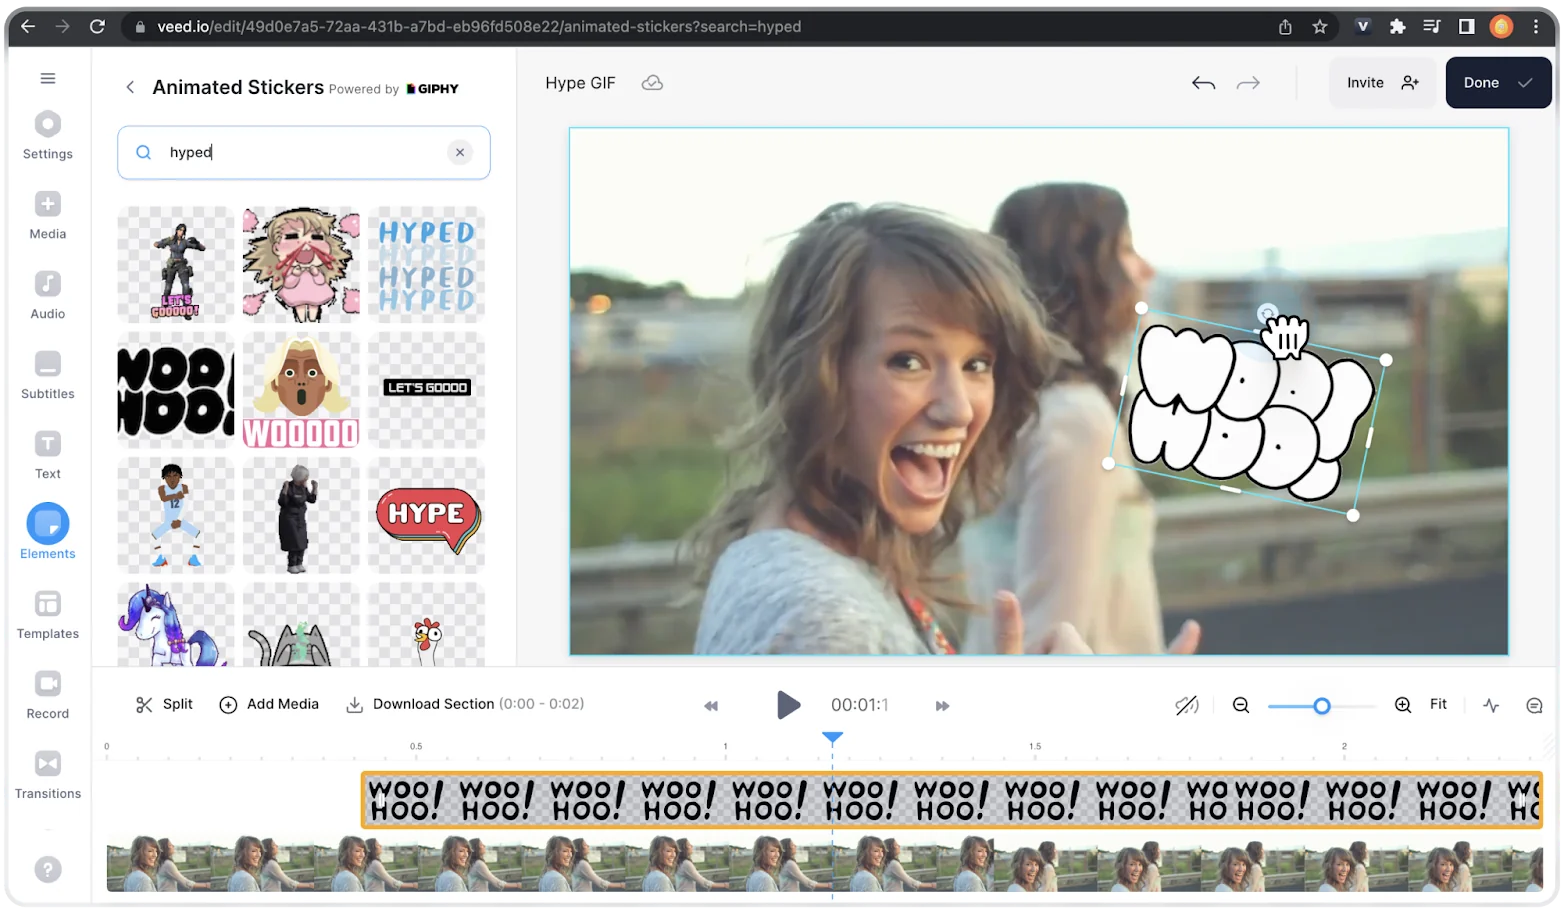Click the Invite button
This screenshot has width=1565, height=912.
(x=1382, y=83)
